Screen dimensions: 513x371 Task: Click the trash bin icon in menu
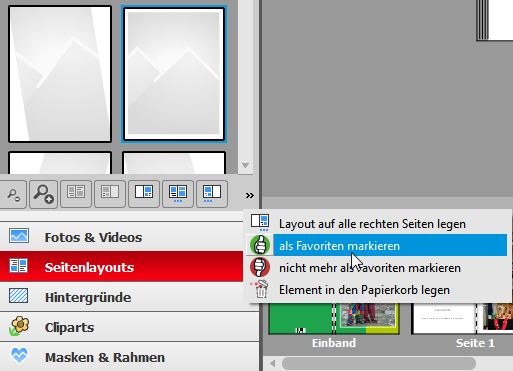click(260, 289)
